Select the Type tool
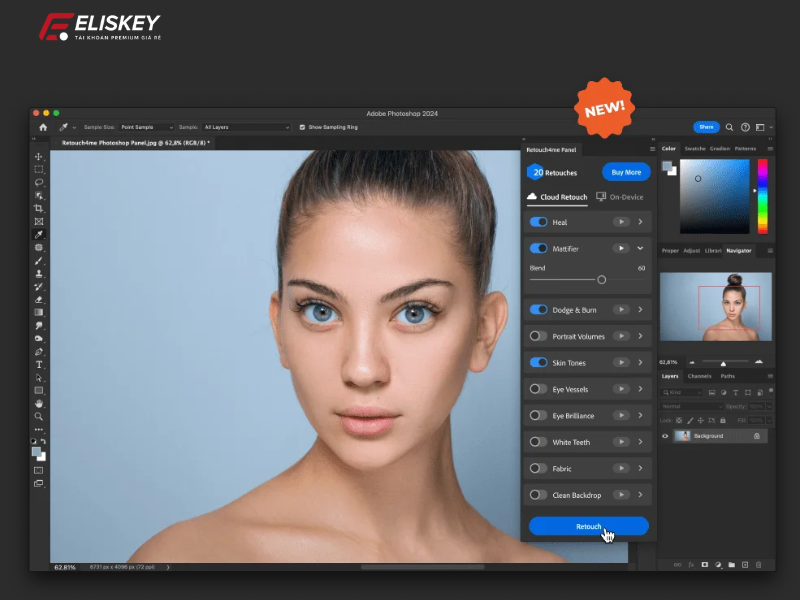Image resolution: width=800 pixels, height=600 pixels. click(x=39, y=365)
